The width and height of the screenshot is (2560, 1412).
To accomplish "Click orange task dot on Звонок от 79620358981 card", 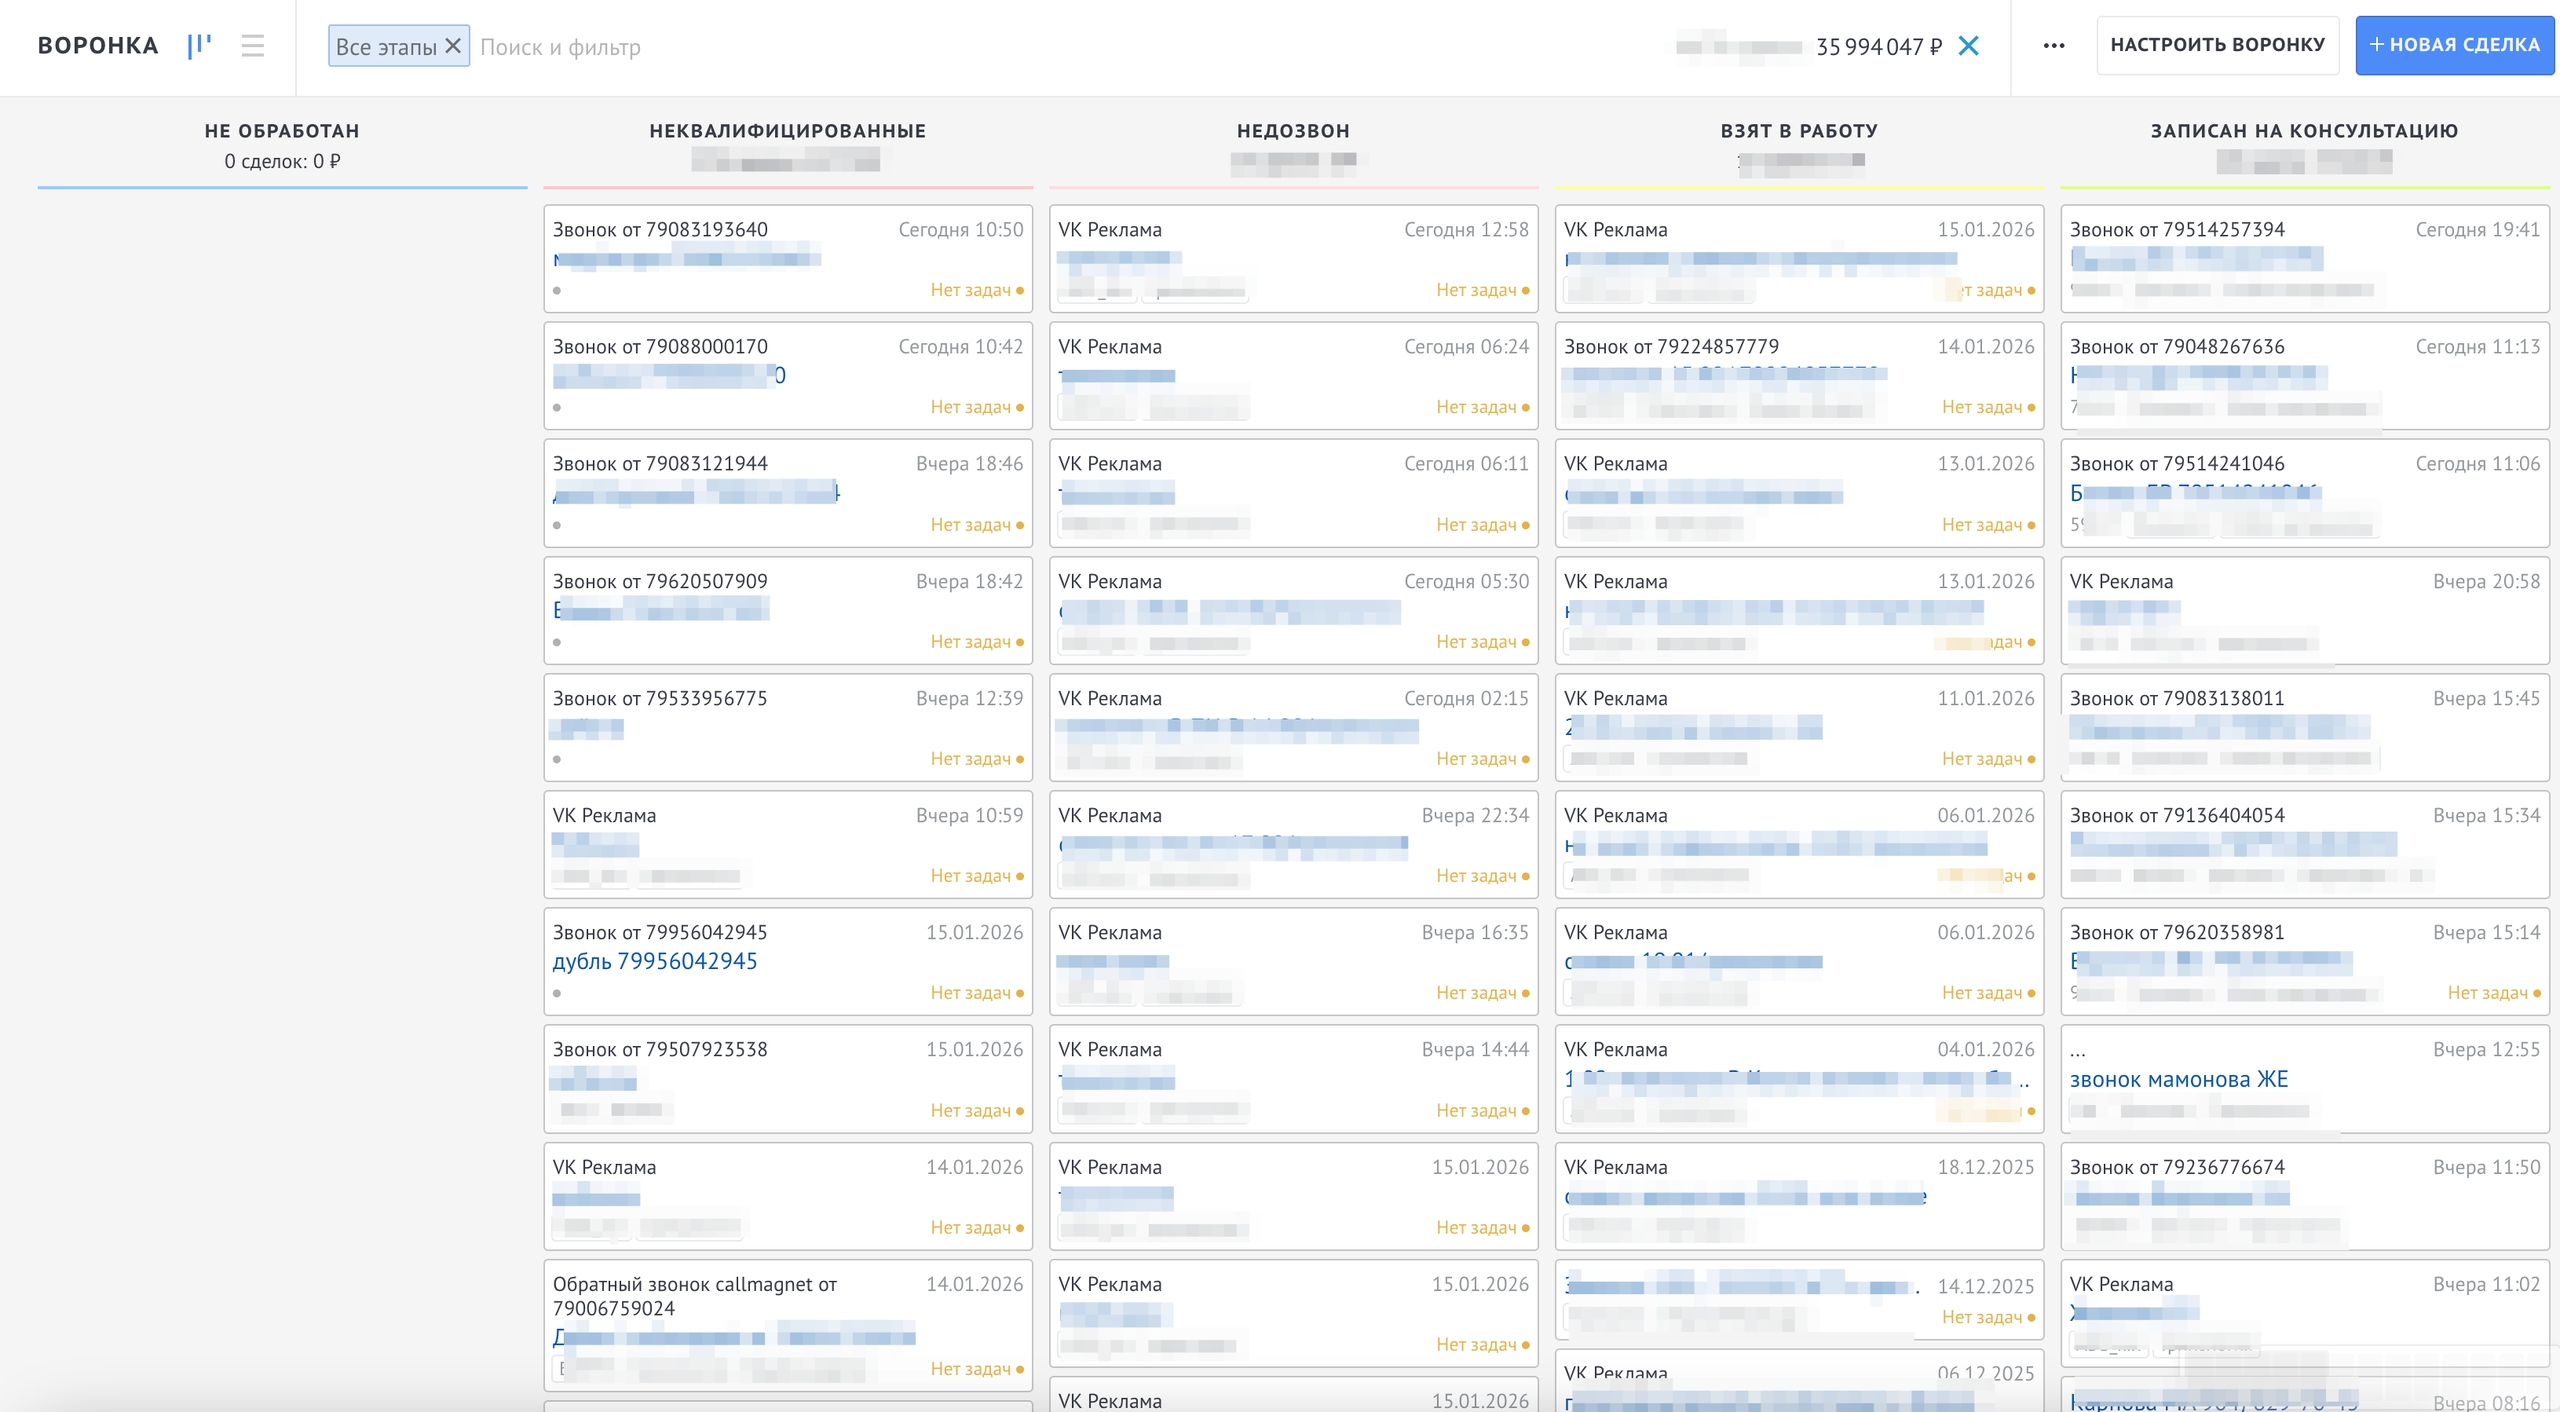I will tap(2537, 994).
